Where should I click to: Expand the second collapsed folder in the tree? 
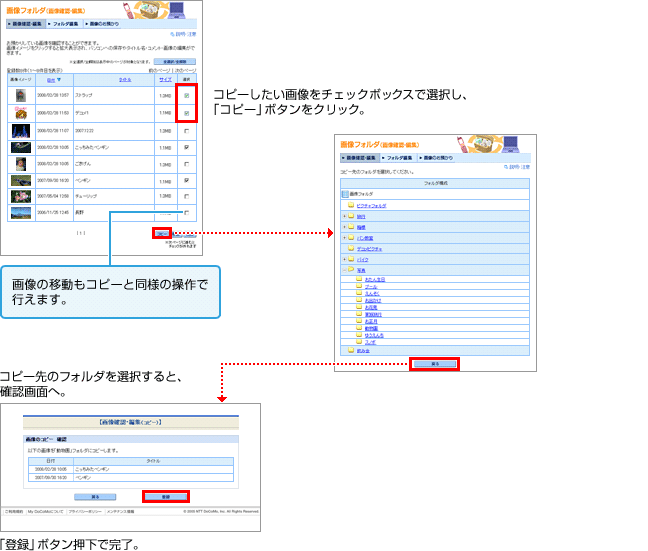click(344, 227)
